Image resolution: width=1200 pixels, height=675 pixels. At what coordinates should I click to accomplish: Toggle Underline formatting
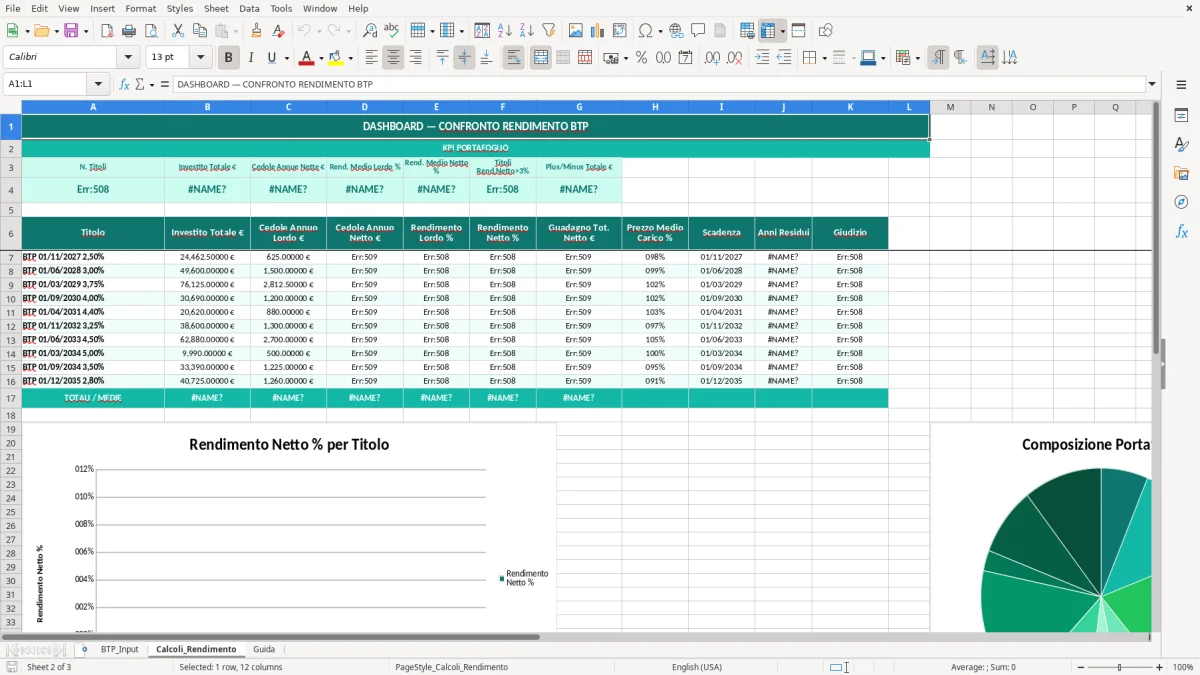click(271, 58)
